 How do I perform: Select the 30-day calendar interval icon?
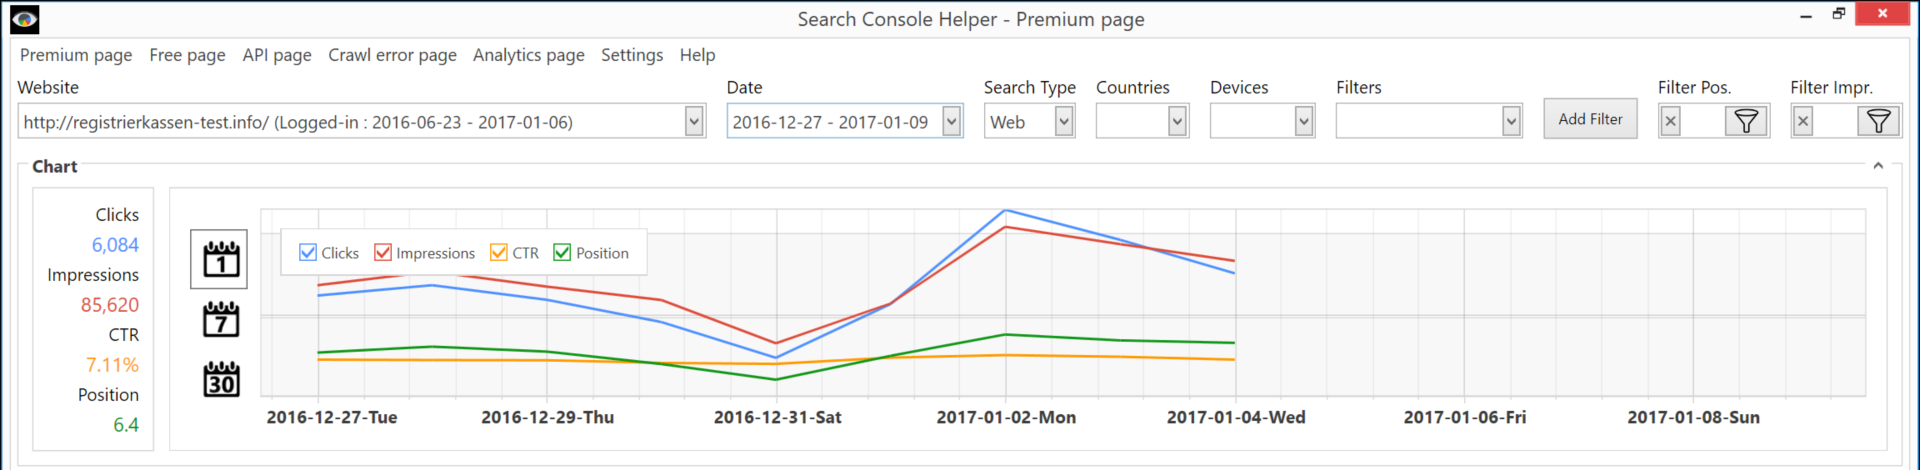(x=221, y=379)
